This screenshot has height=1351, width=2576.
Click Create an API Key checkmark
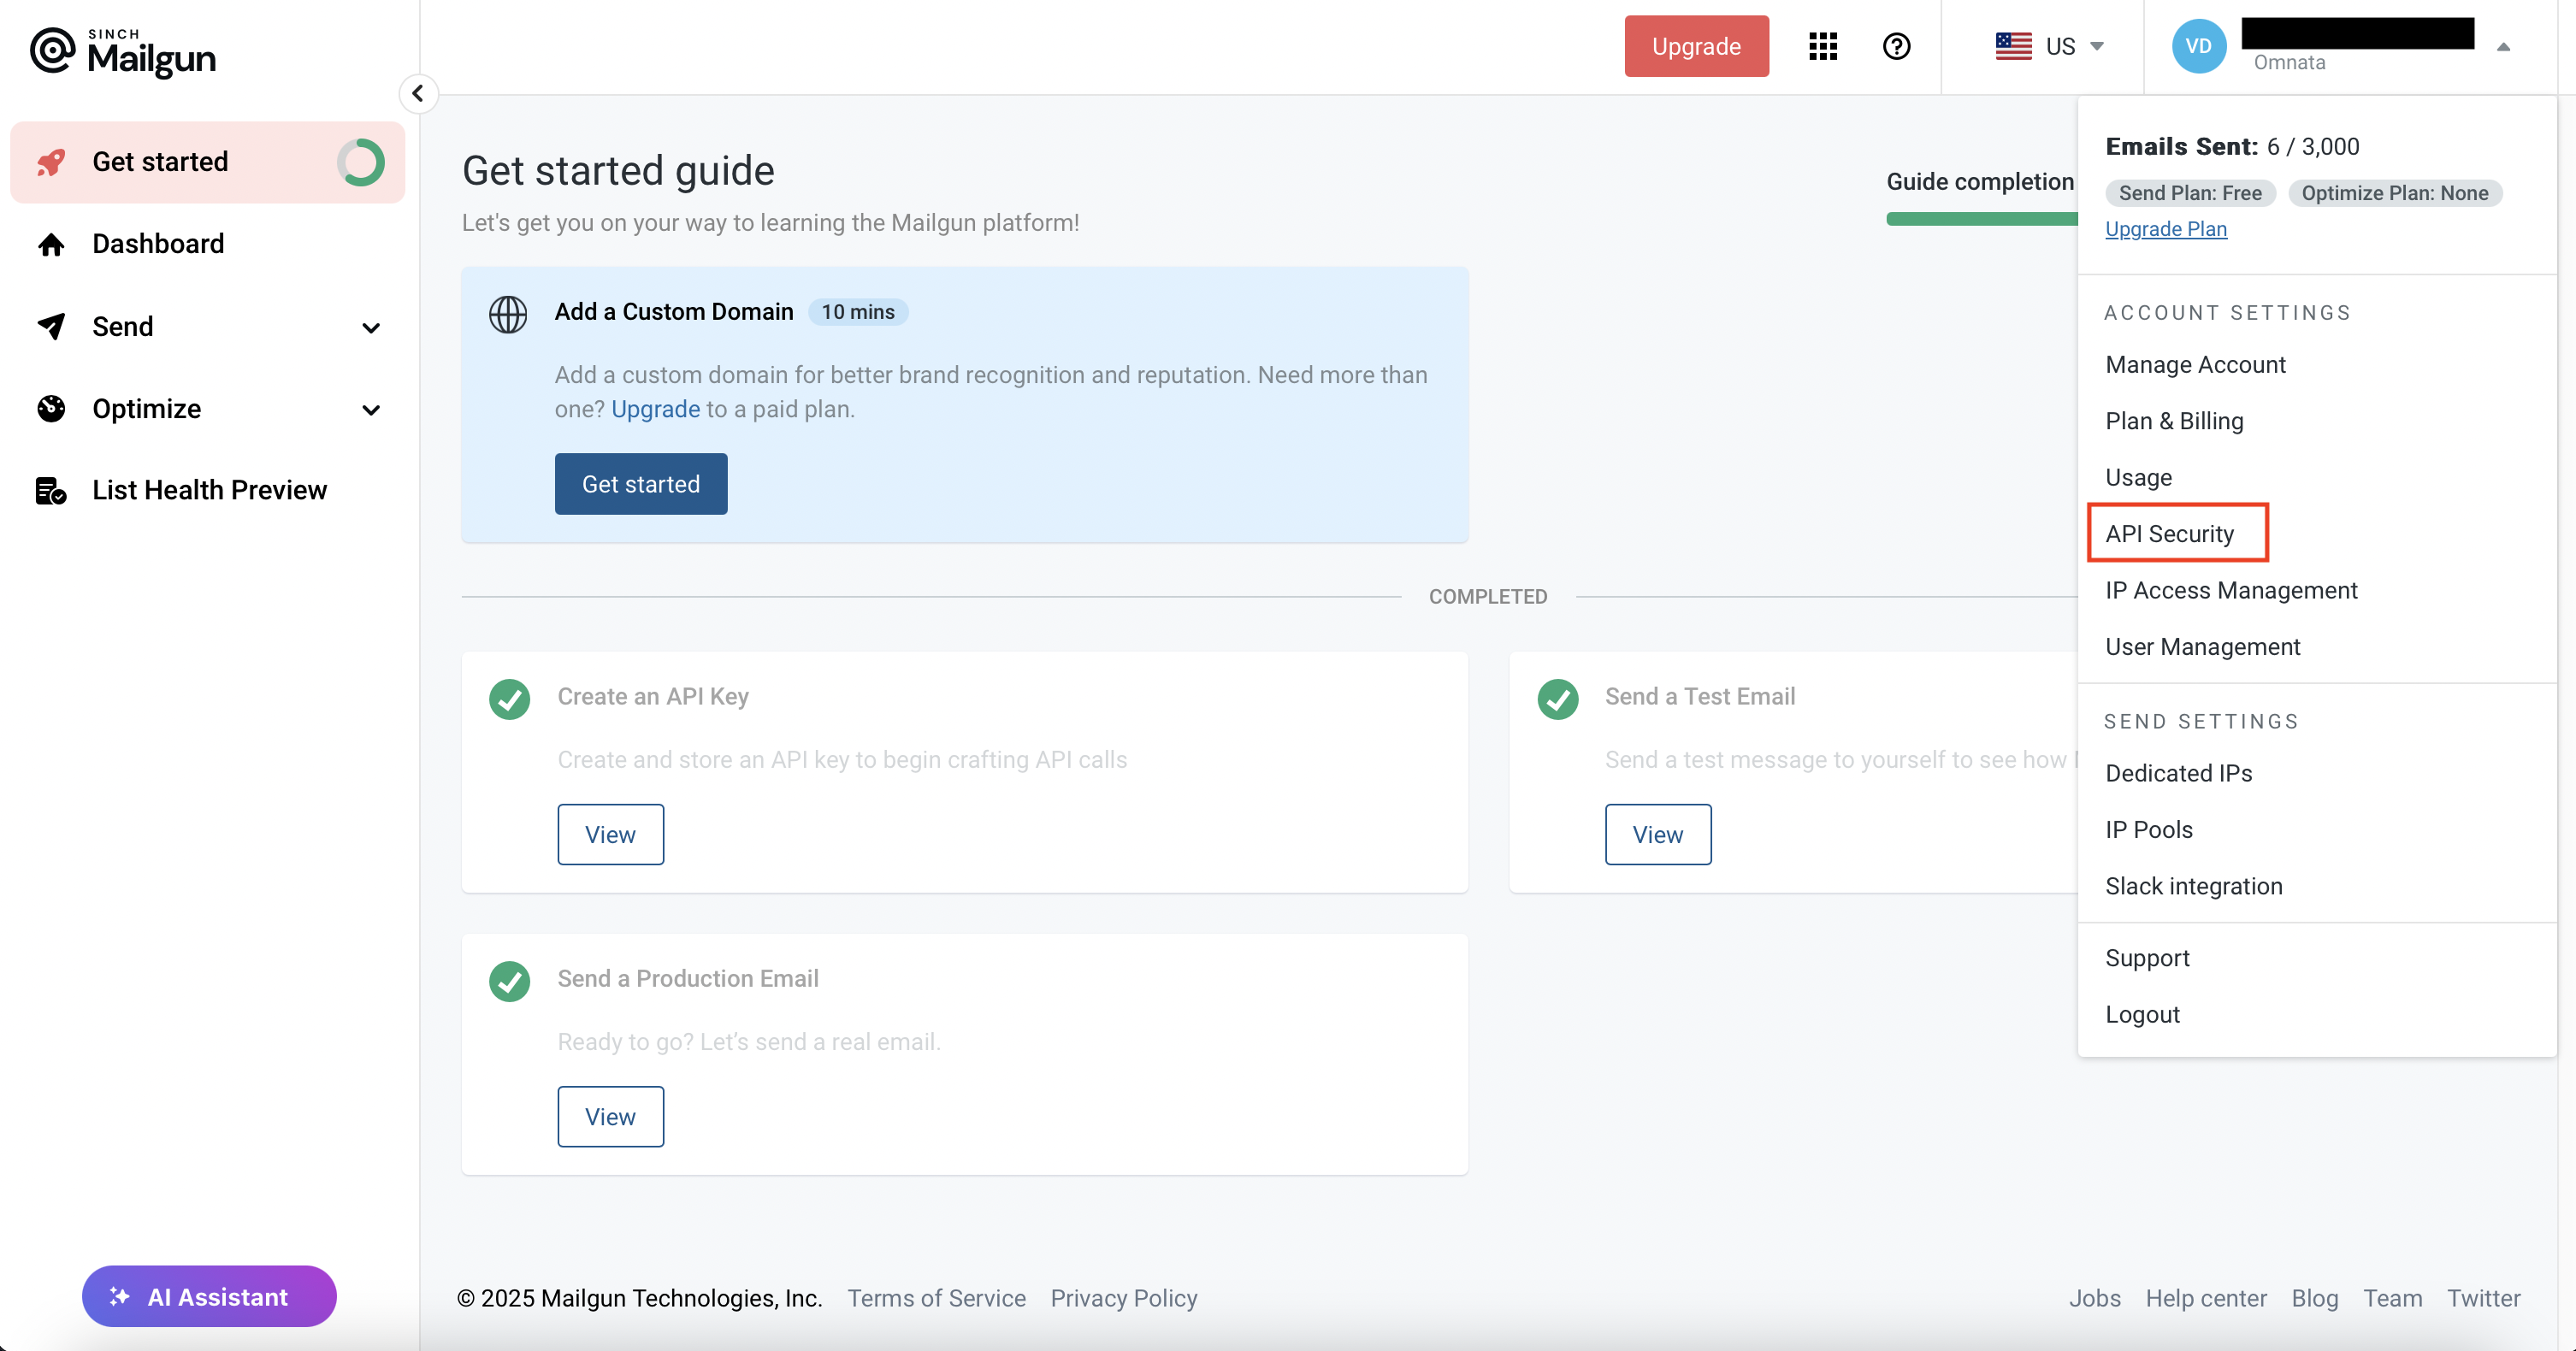(510, 699)
